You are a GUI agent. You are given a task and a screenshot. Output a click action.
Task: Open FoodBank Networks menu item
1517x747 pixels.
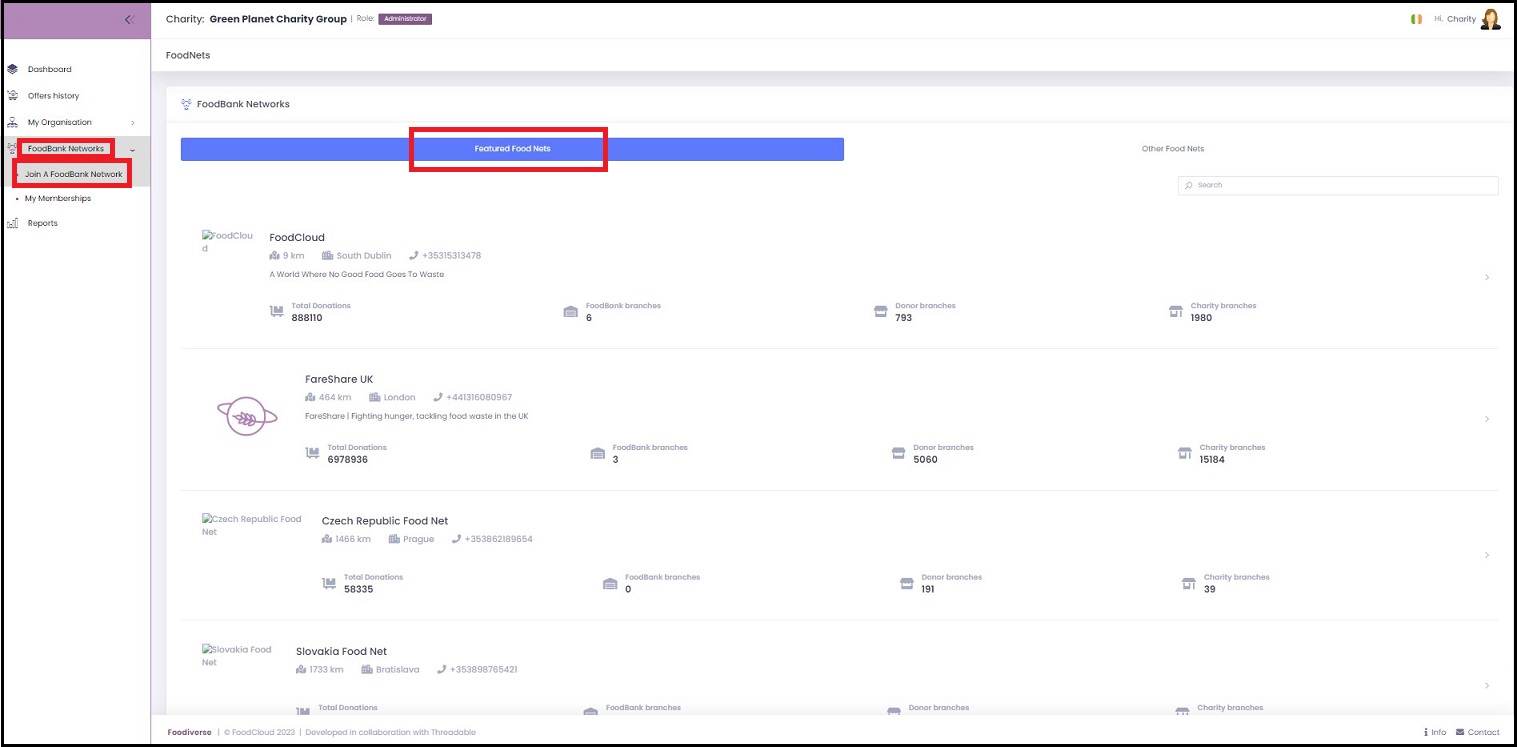[66, 149]
